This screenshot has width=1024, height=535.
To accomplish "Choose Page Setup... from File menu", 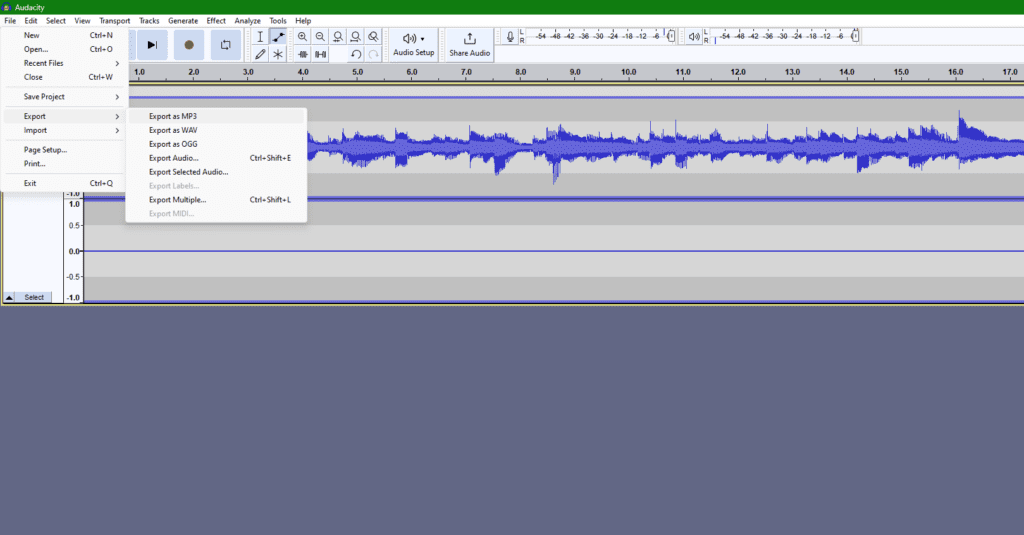I will [x=63, y=150].
